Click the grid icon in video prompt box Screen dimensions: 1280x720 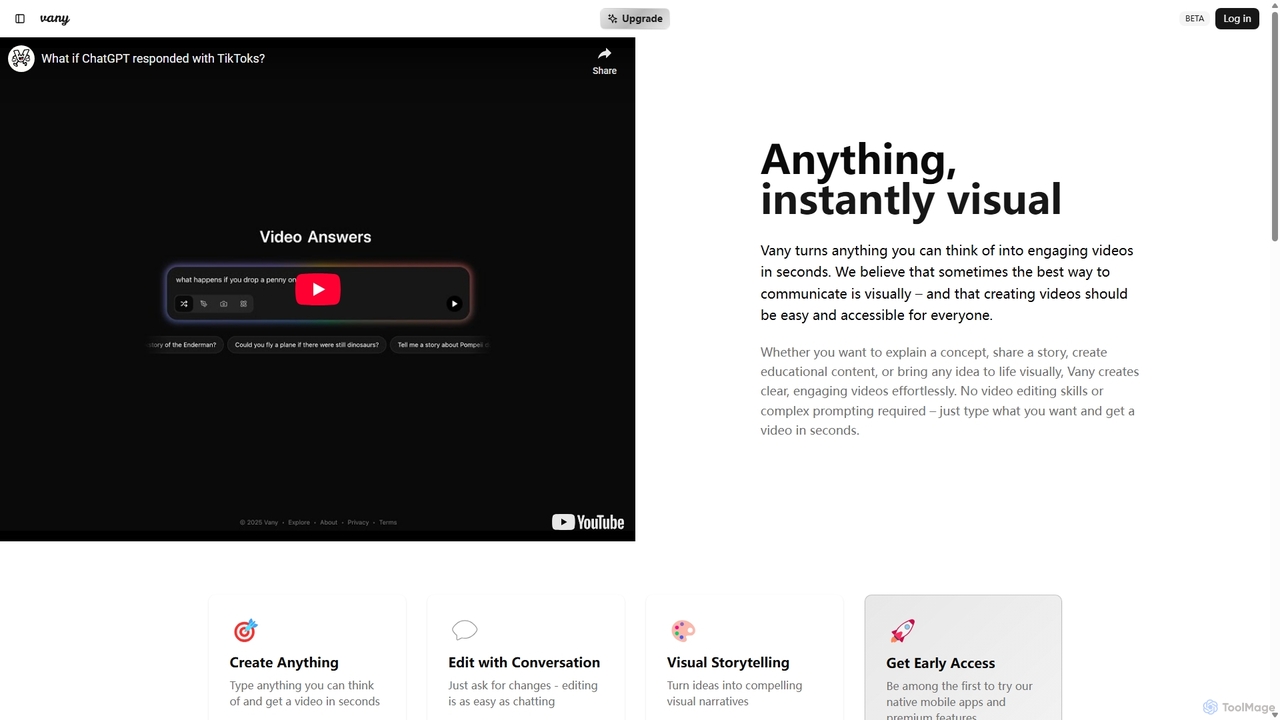click(243, 304)
